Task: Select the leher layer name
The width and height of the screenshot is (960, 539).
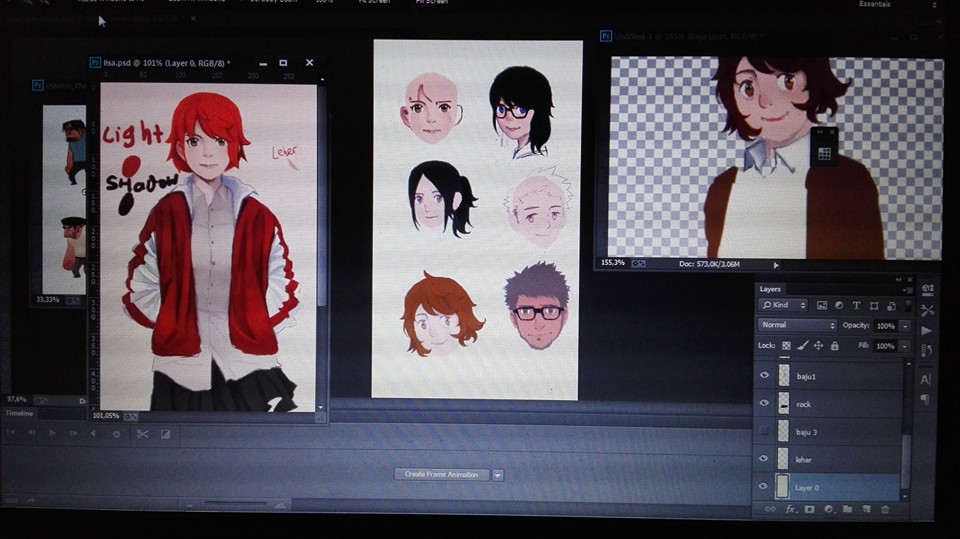Action: (803, 459)
